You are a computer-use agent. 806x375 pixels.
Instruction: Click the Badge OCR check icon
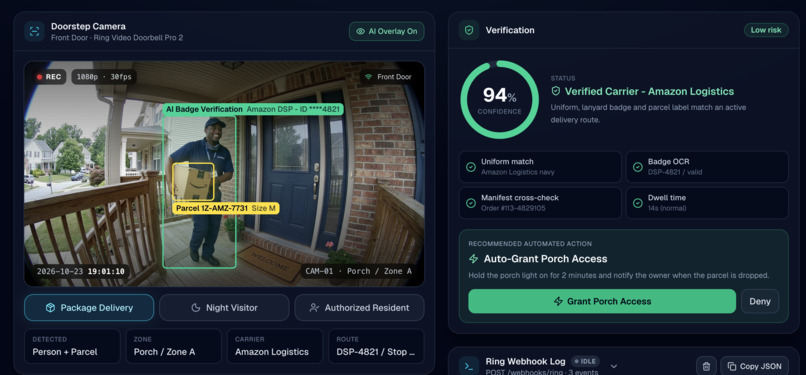[x=637, y=167]
